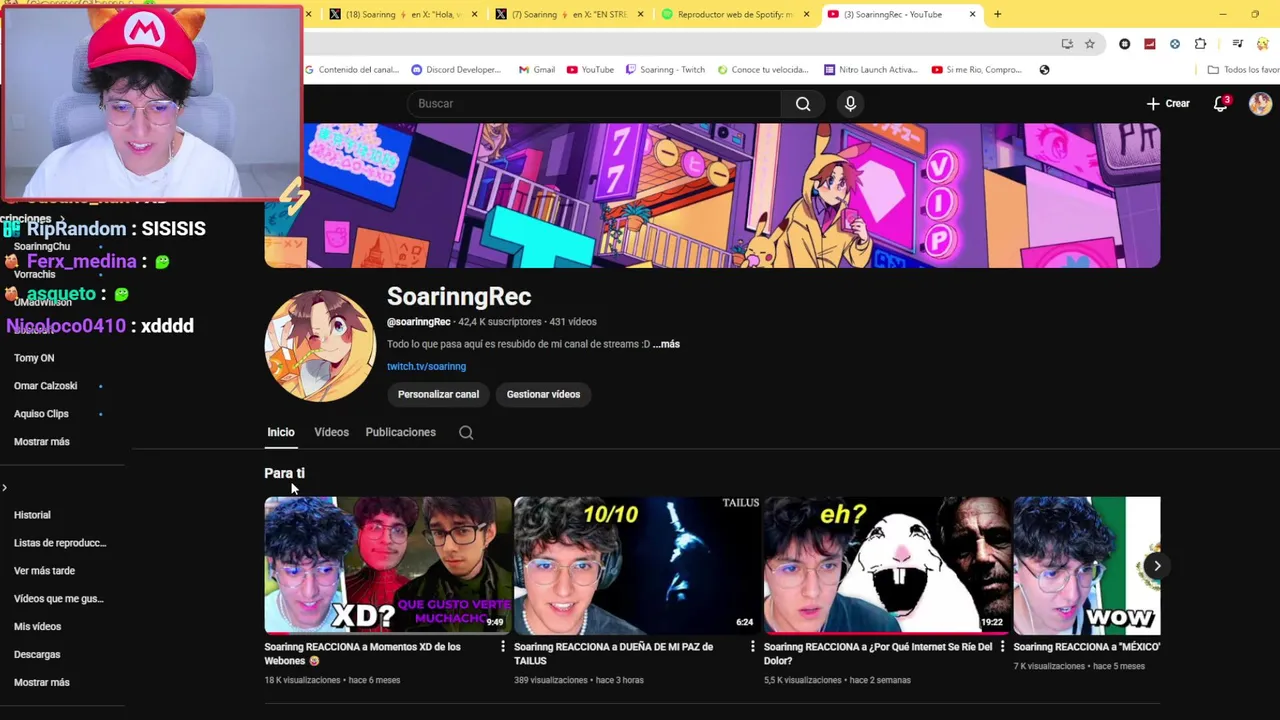
Task: Click the SoarinngRec channel avatar
Action: [320, 346]
